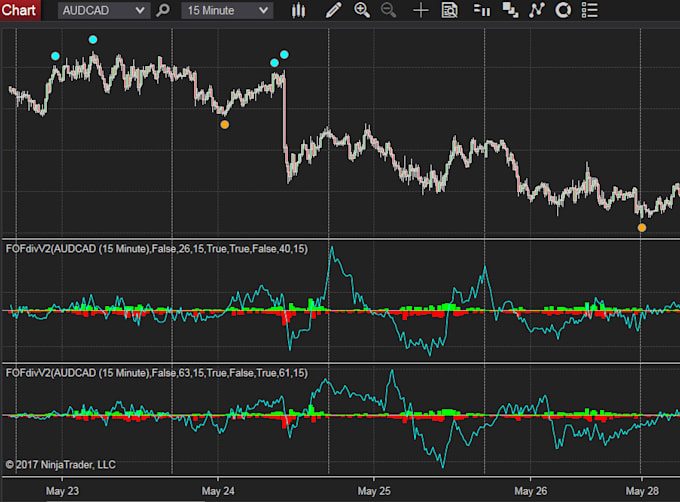Click the red Chart tab label

pos(20,11)
